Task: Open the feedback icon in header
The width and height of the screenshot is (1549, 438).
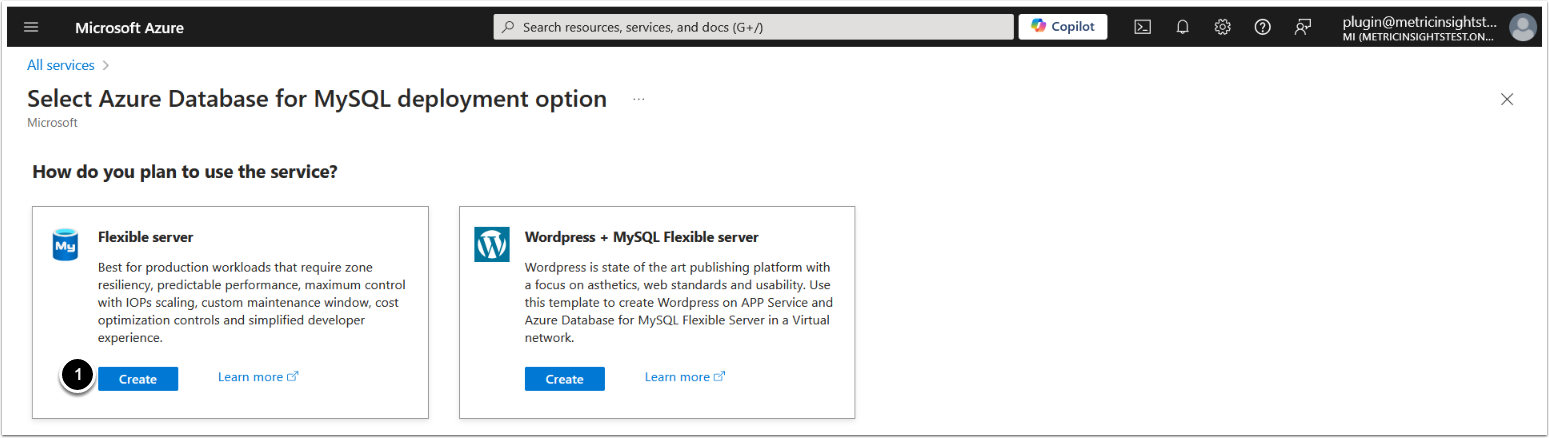Action: click(x=1302, y=27)
